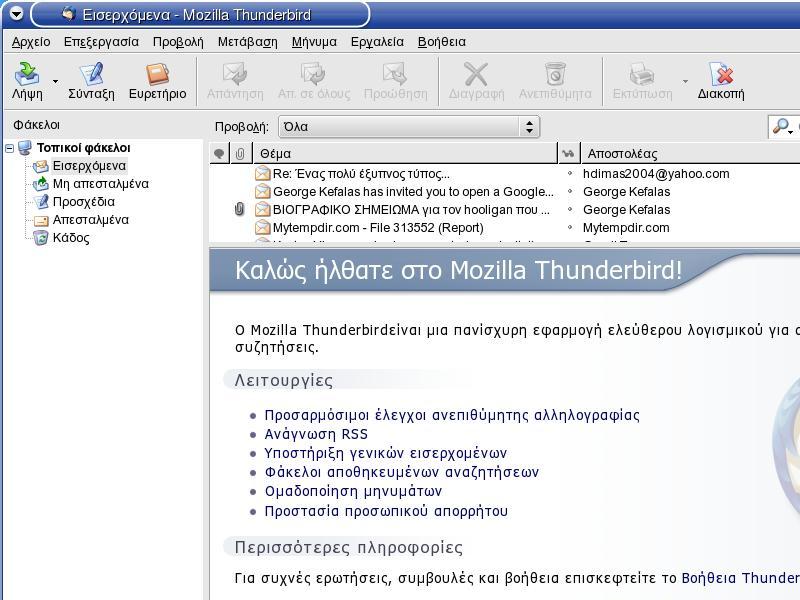Open the Ομαδοποίηση μηνυμάτων link
The image size is (800, 600).
[353, 491]
